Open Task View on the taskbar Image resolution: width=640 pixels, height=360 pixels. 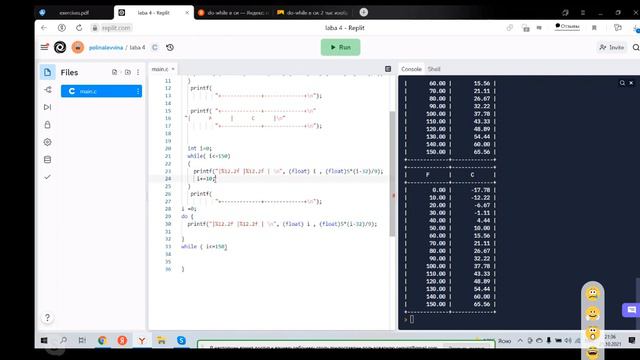(82, 340)
